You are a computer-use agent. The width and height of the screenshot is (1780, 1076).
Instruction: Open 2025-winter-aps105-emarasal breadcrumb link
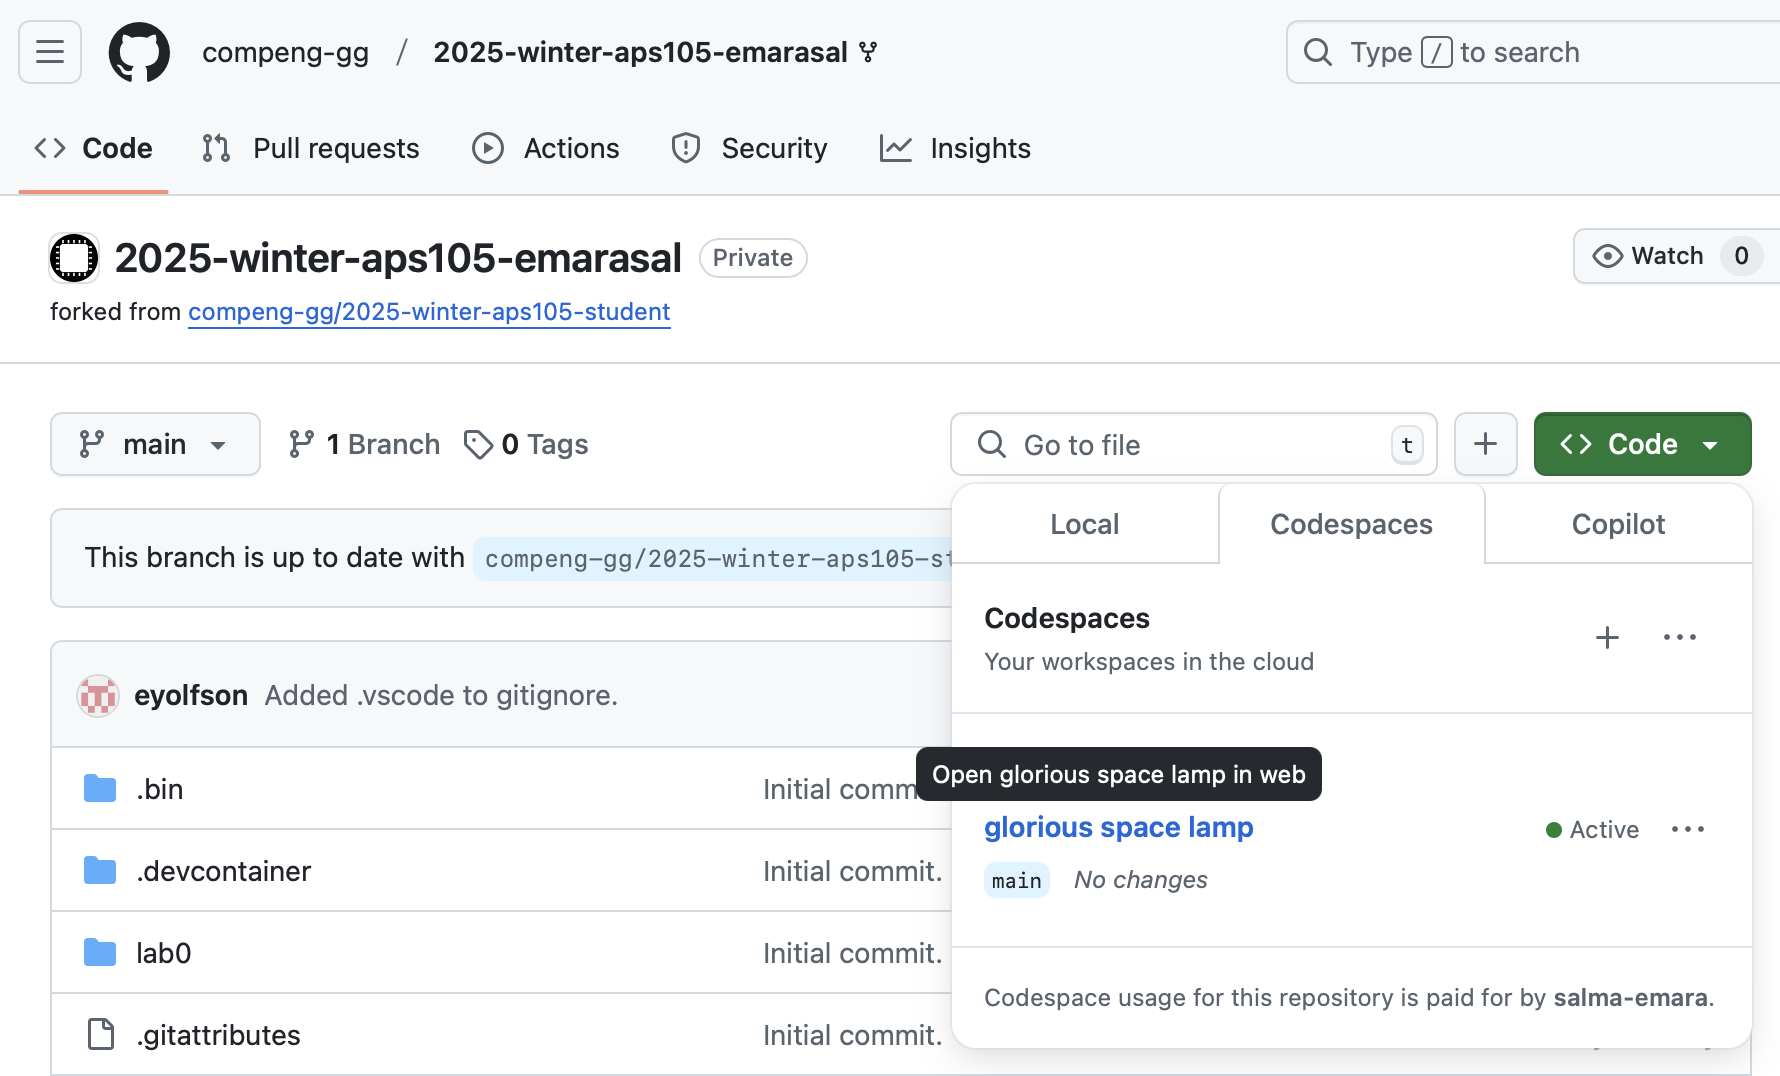coord(640,52)
